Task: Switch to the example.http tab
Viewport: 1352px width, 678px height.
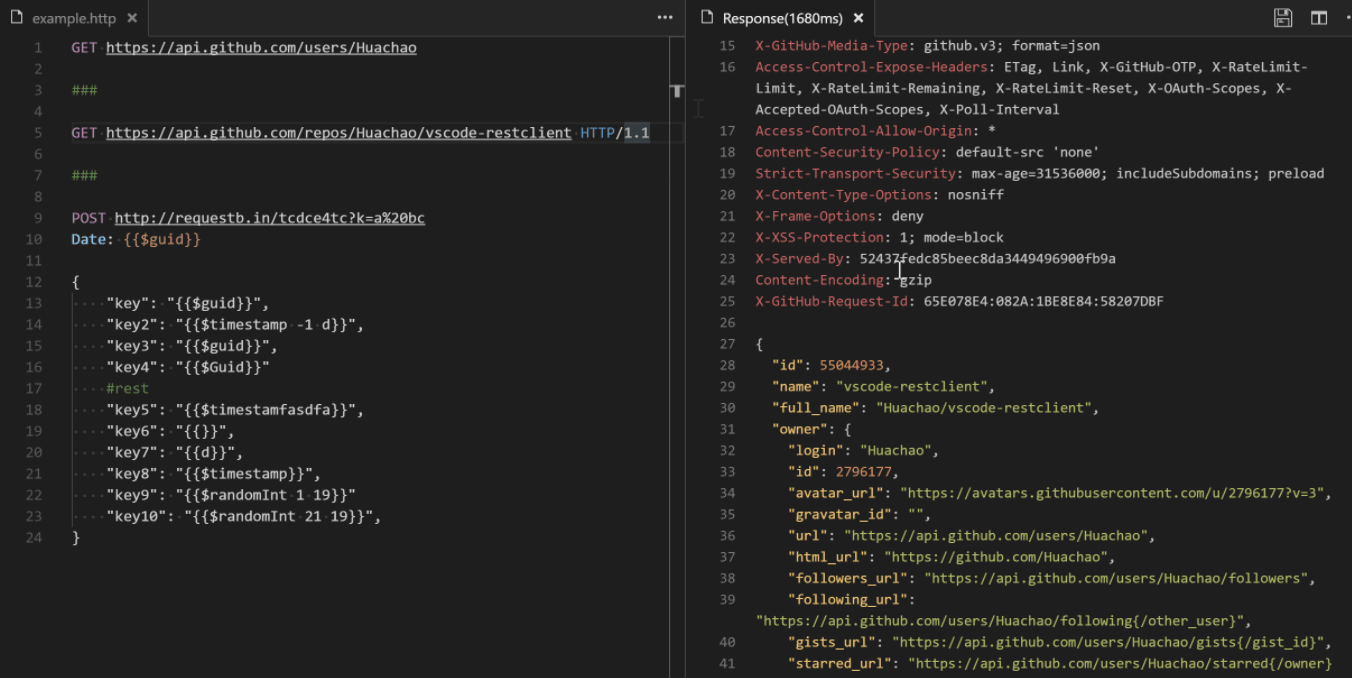Action: 75,17
